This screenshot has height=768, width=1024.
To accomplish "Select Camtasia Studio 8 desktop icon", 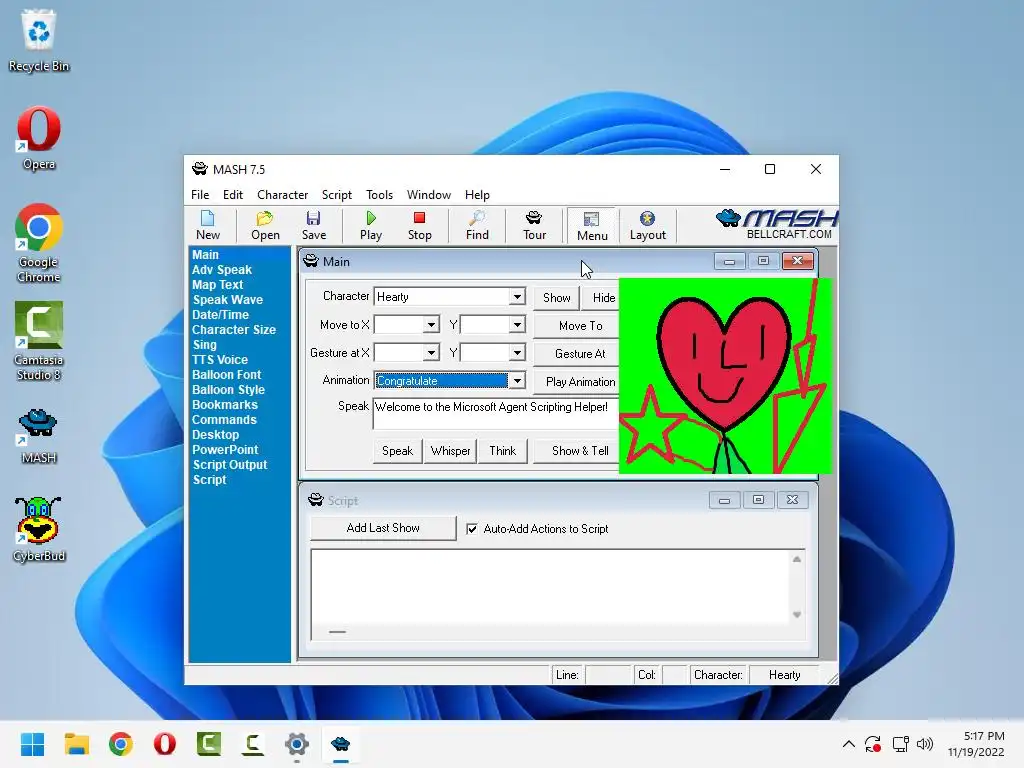I will pos(39,341).
